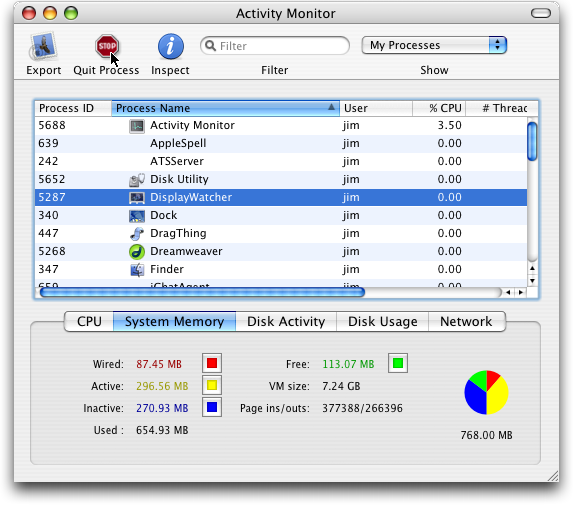This screenshot has width=573, height=505.
Task: Sort by Process ID column header
Action: [73, 108]
